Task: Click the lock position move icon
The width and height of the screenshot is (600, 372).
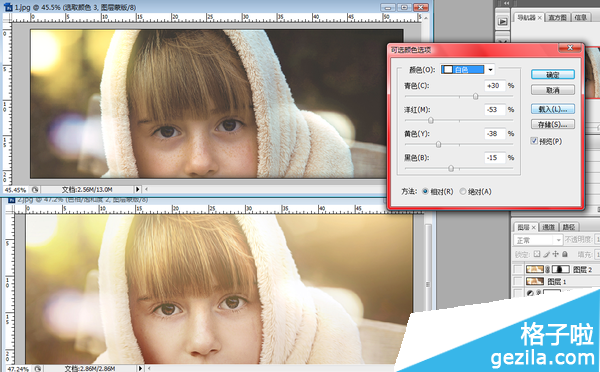Action: [x=555, y=254]
